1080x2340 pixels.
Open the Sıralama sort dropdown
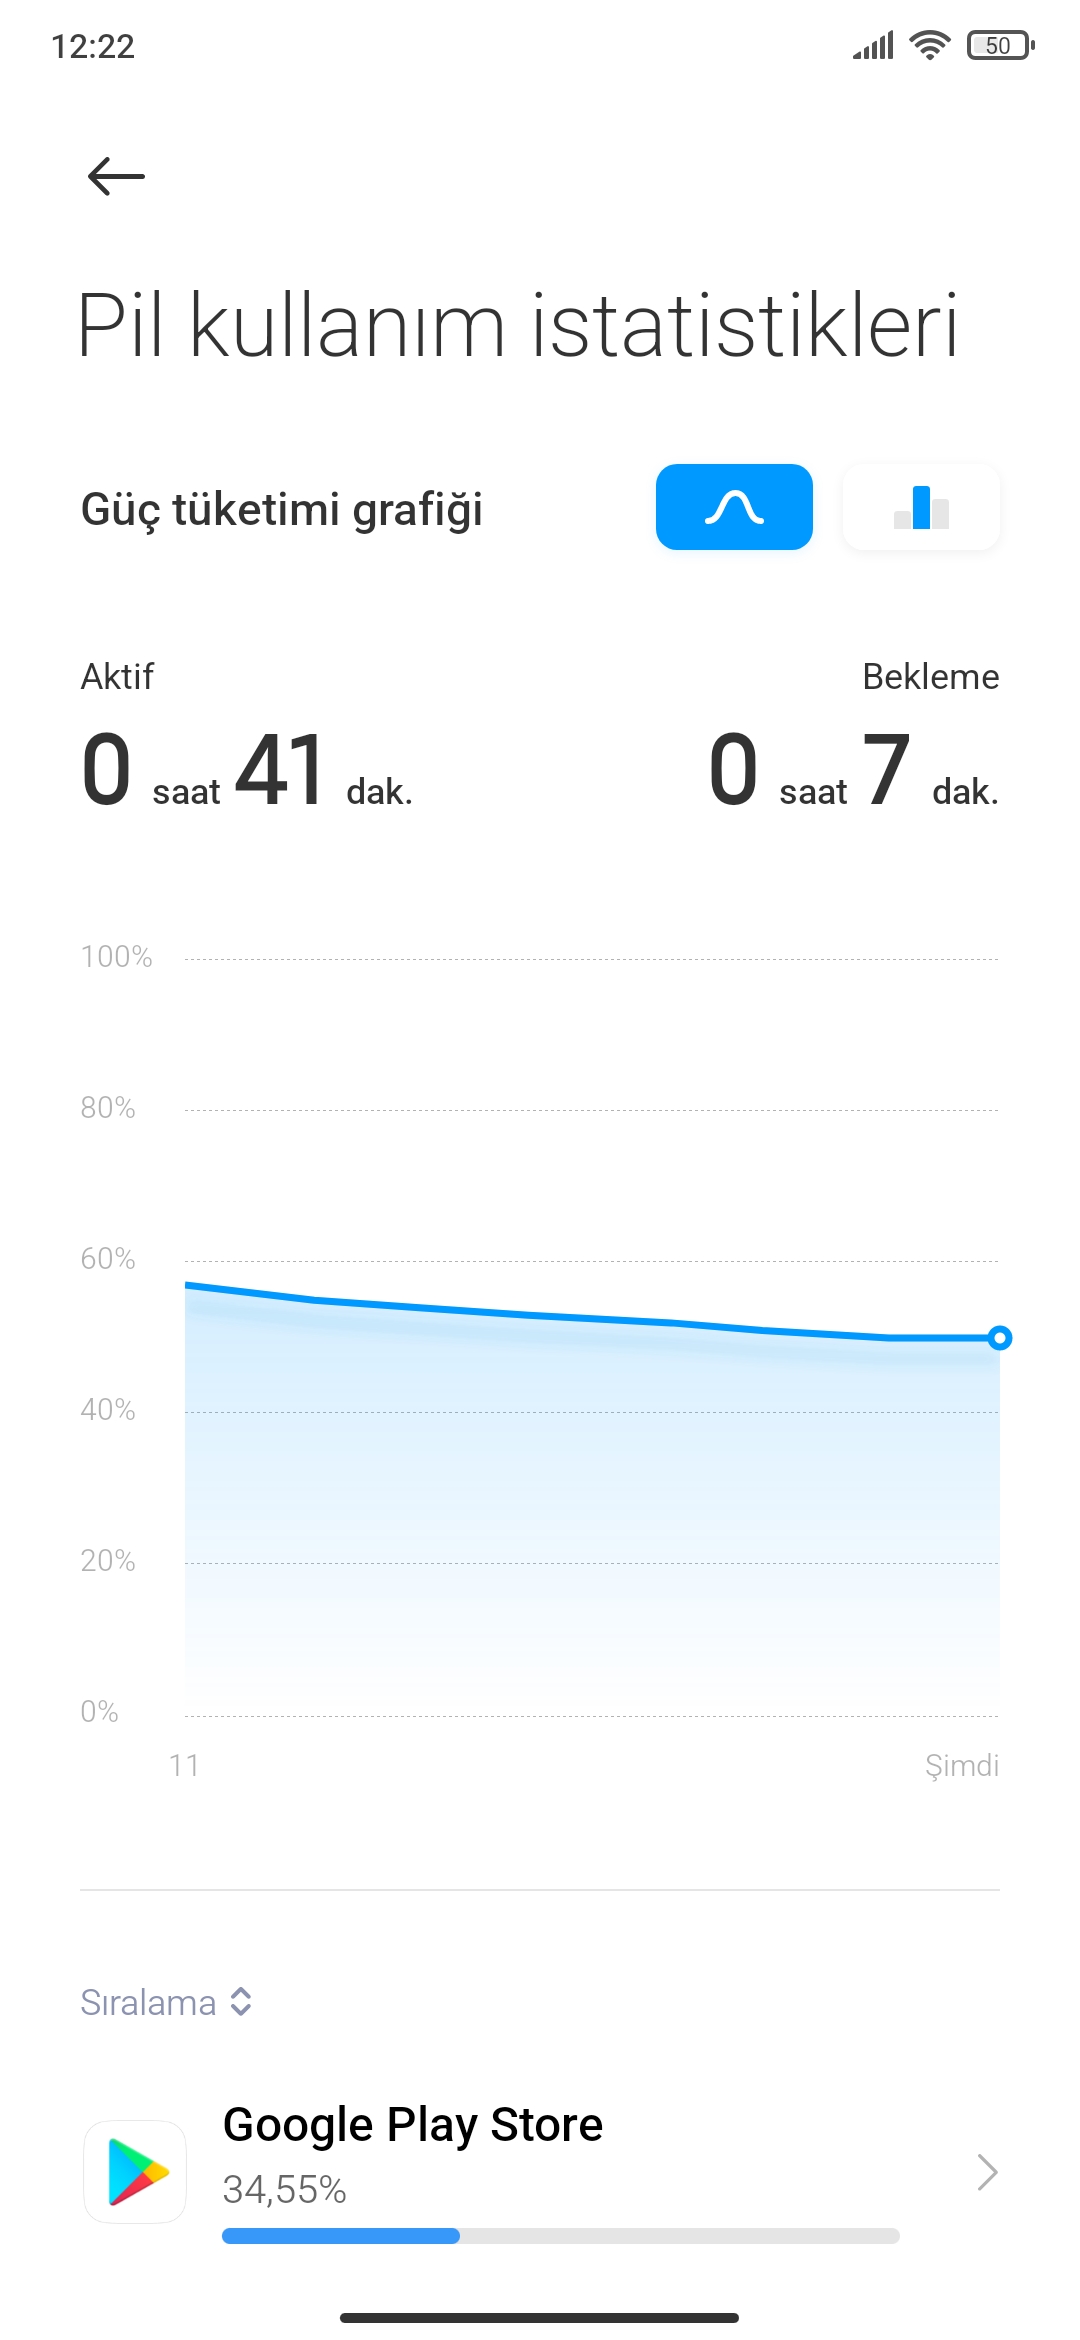click(x=166, y=2002)
